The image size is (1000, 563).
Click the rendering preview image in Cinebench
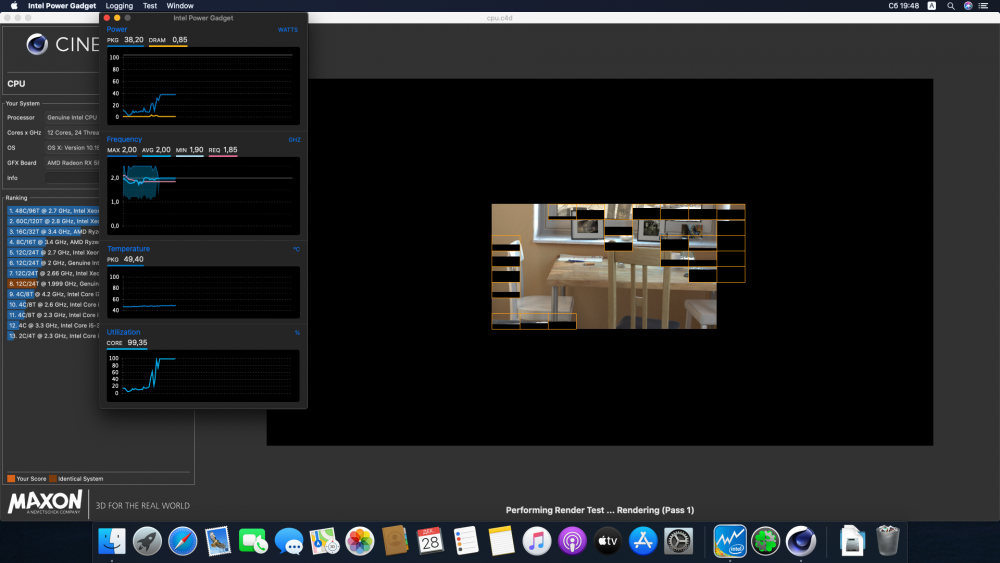[x=618, y=267]
